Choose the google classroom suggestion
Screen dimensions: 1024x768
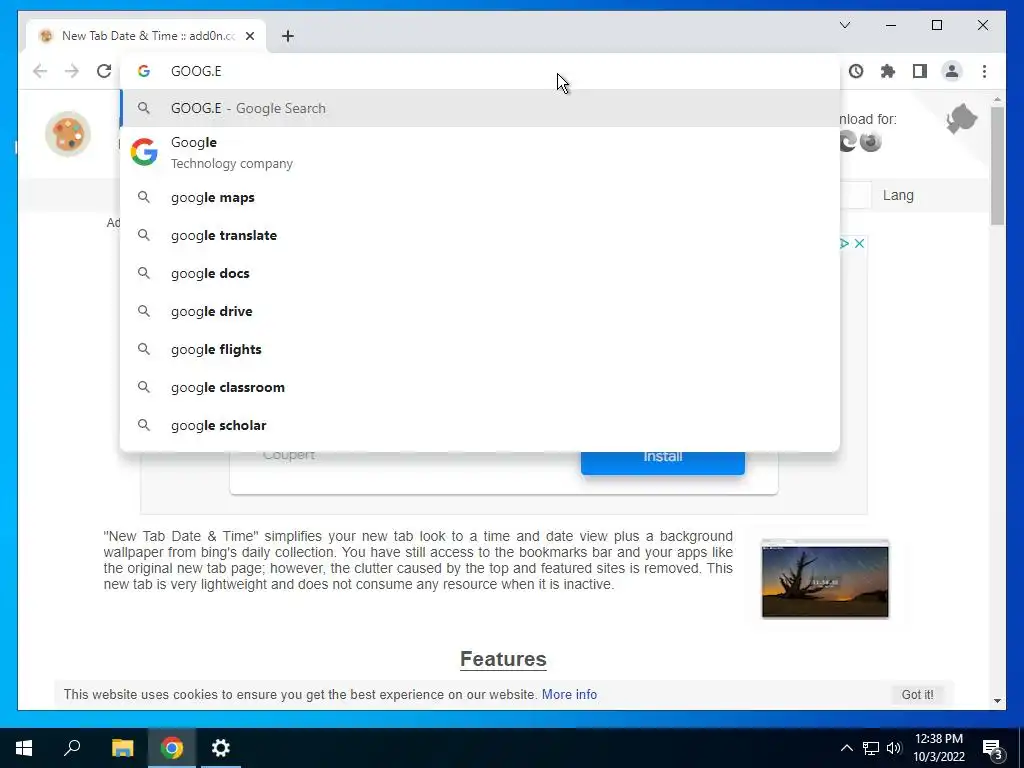click(480, 387)
